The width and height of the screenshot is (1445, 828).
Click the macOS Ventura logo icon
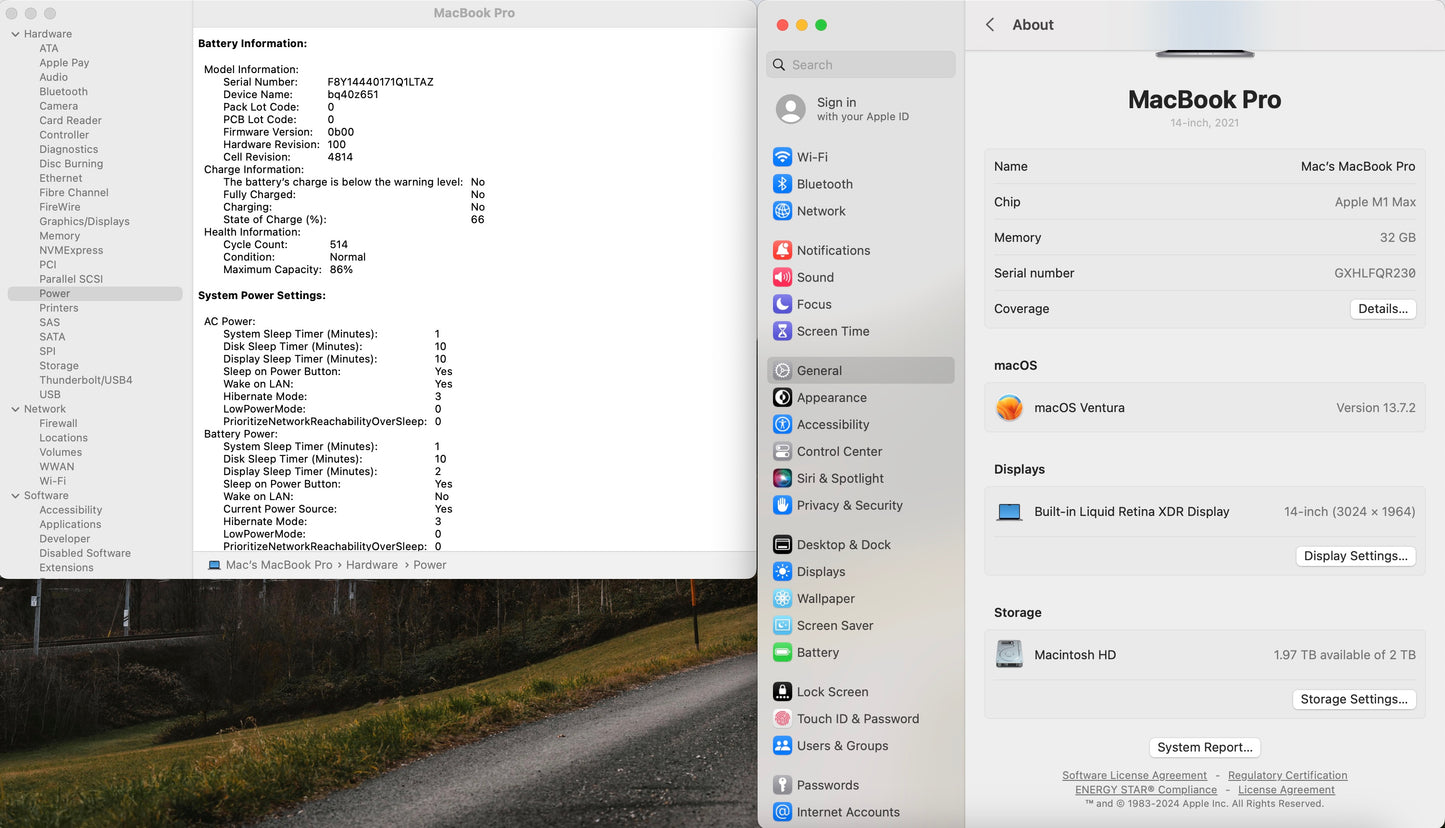pos(1009,408)
